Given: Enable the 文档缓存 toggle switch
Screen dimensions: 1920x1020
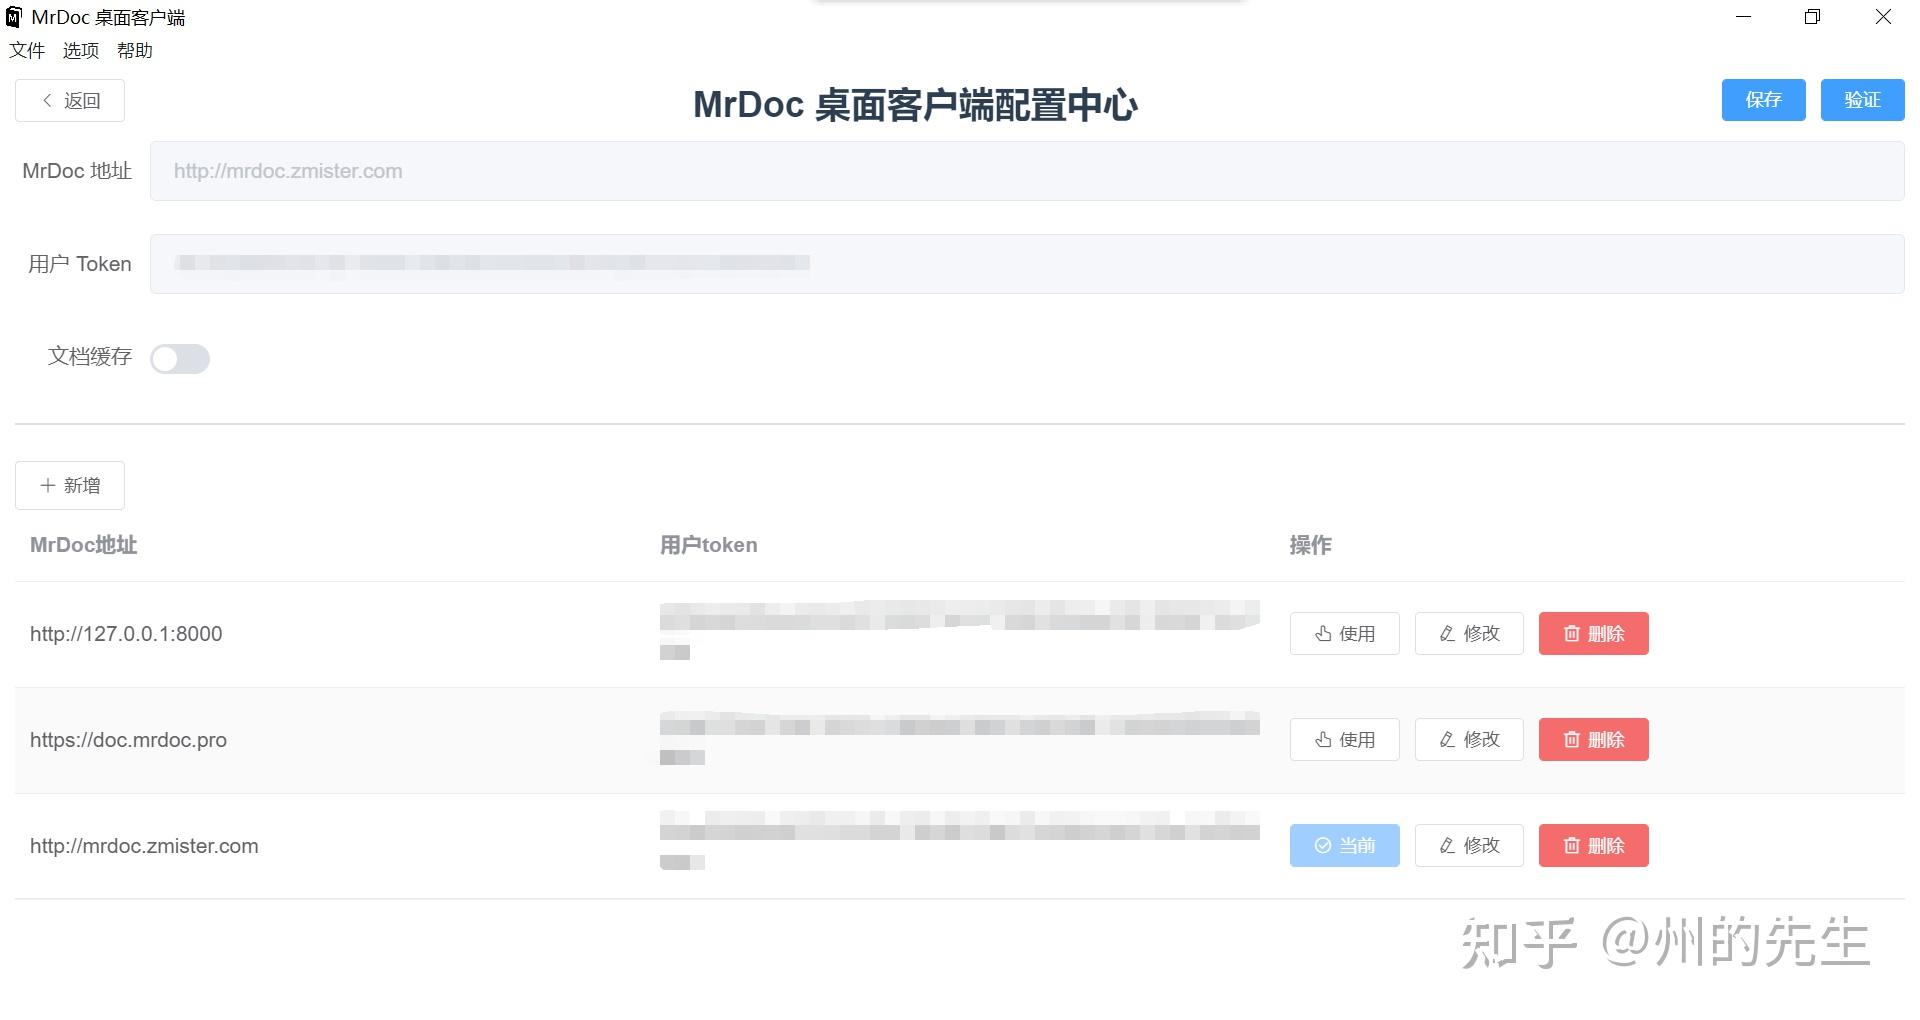Looking at the screenshot, I should [180, 358].
